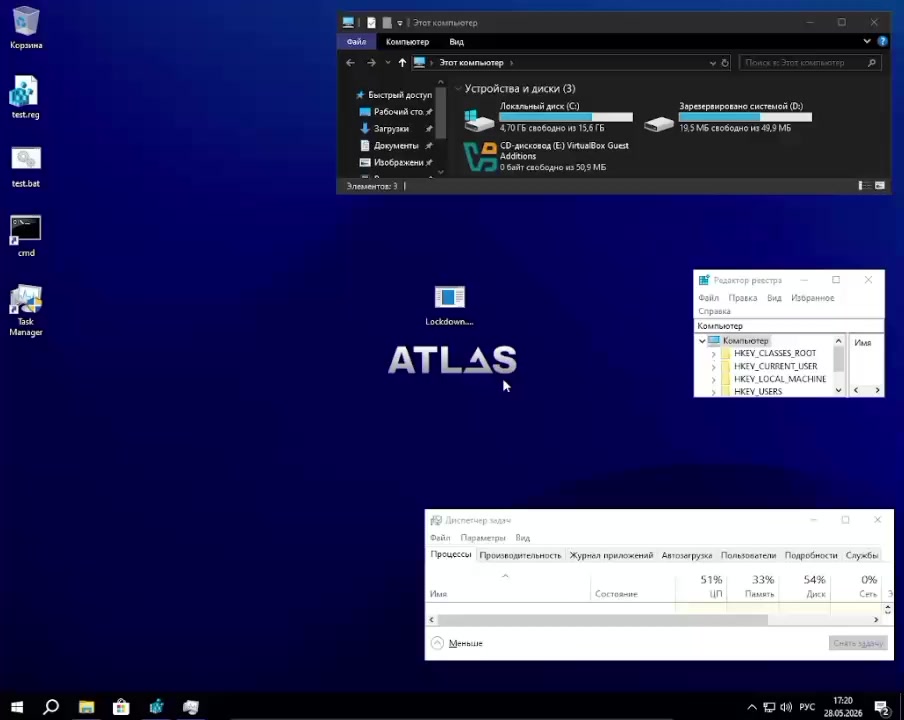Open File Explorer from taskbar
The width and height of the screenshot is (904, 720).
coord(86,707)
